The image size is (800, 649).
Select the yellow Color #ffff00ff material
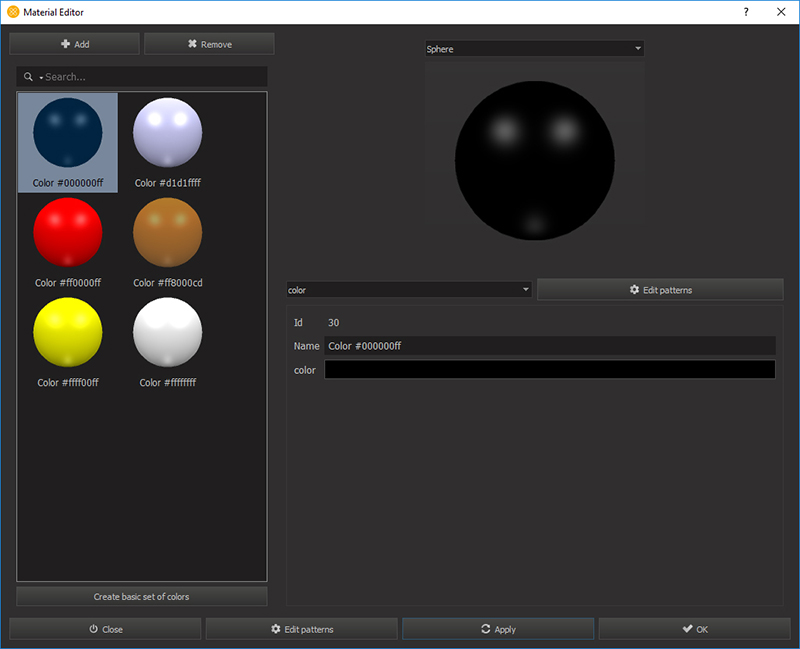pyautogui.click(x=68, y=342)
